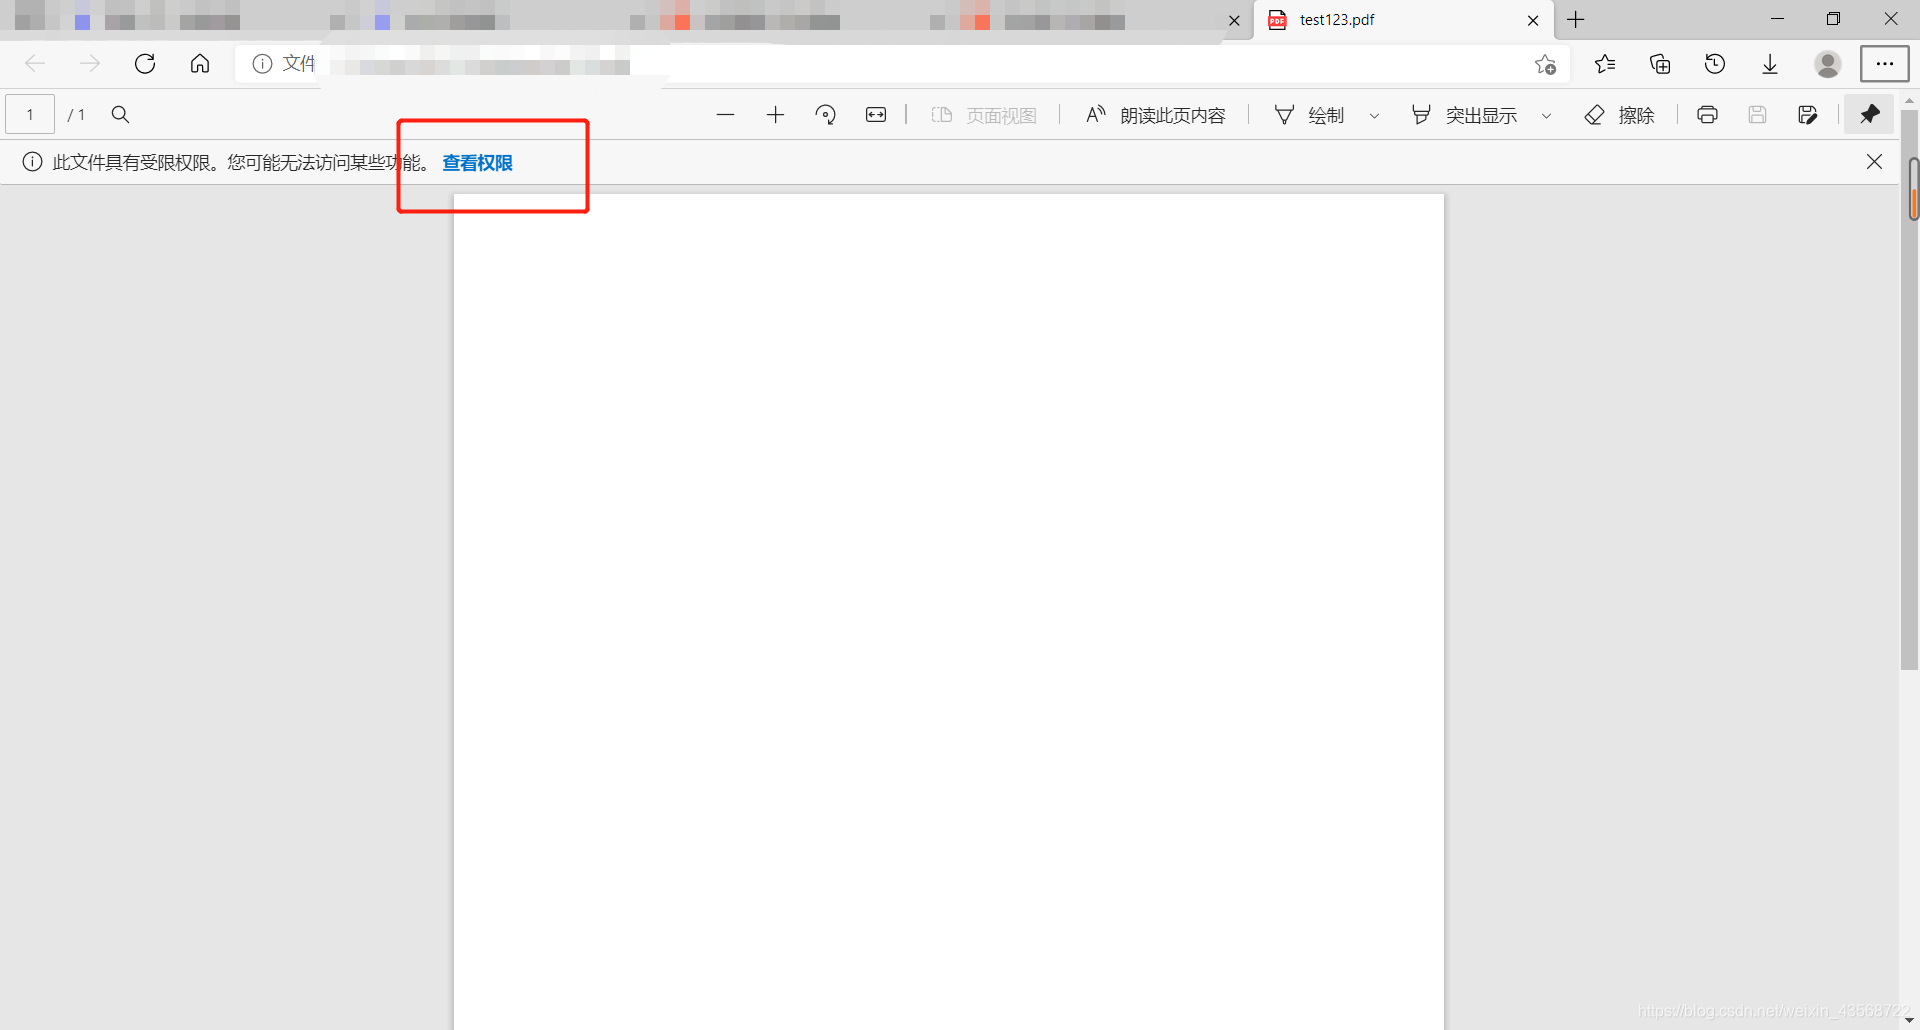Toggle fit to width view
This screenshot has height=1030, width=1920.
(x=876, y=115)
